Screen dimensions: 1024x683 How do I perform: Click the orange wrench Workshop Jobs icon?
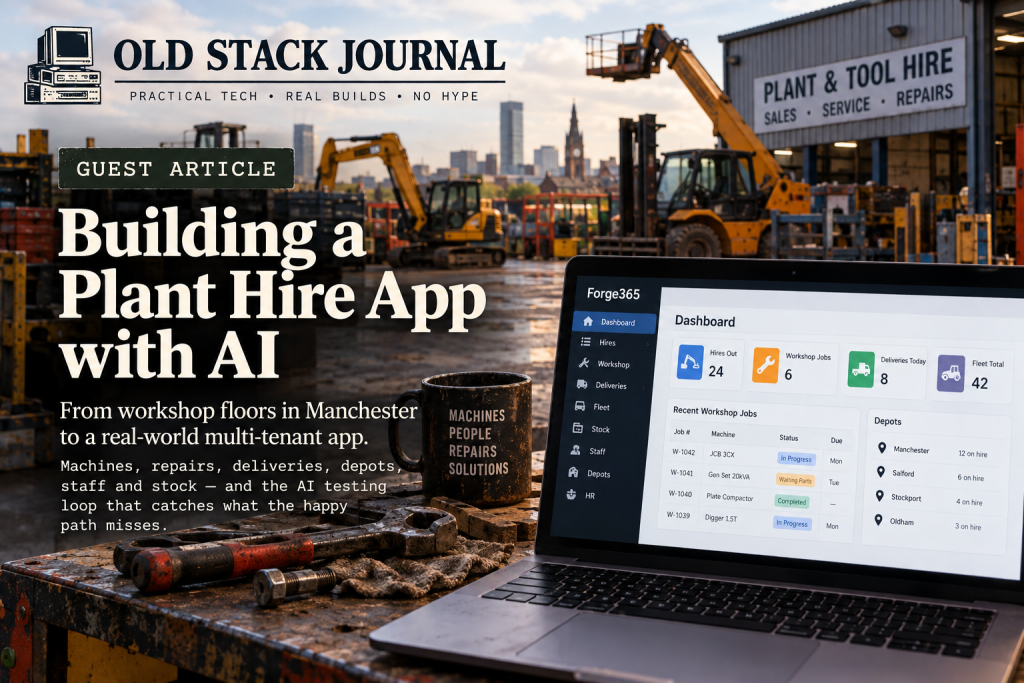coord(765,365)
